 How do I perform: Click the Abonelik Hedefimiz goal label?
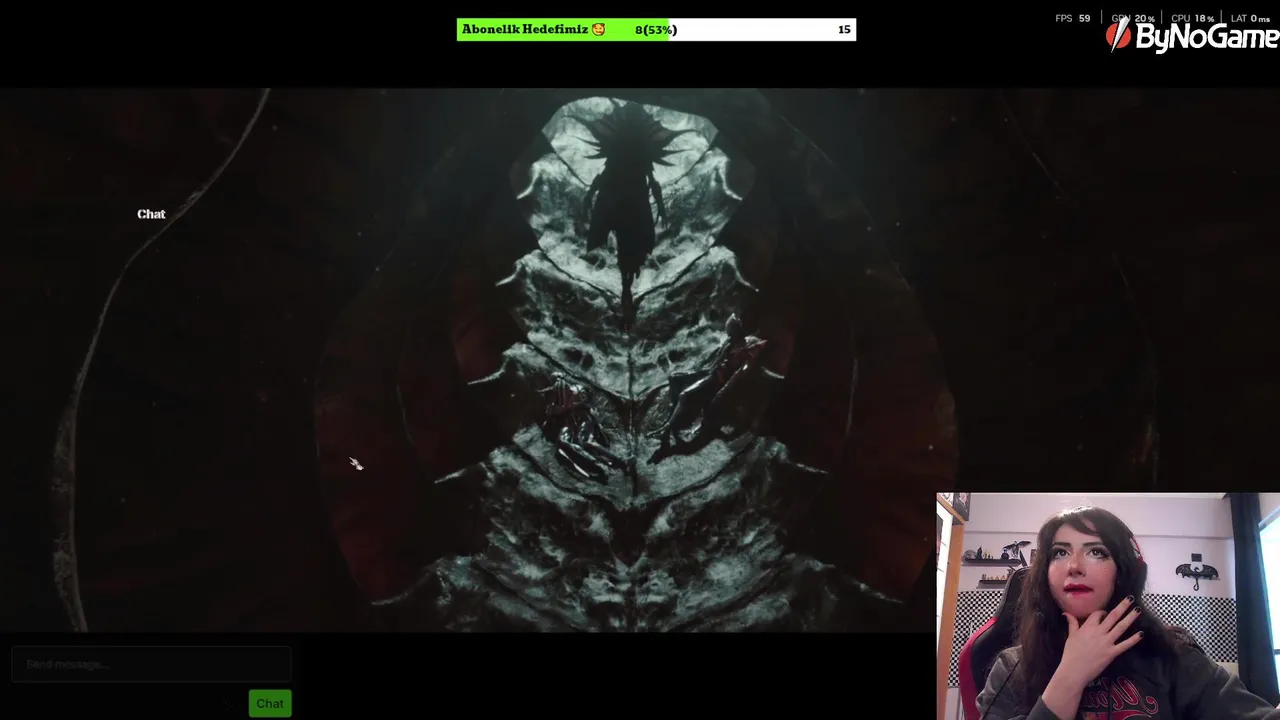(533, 30)
